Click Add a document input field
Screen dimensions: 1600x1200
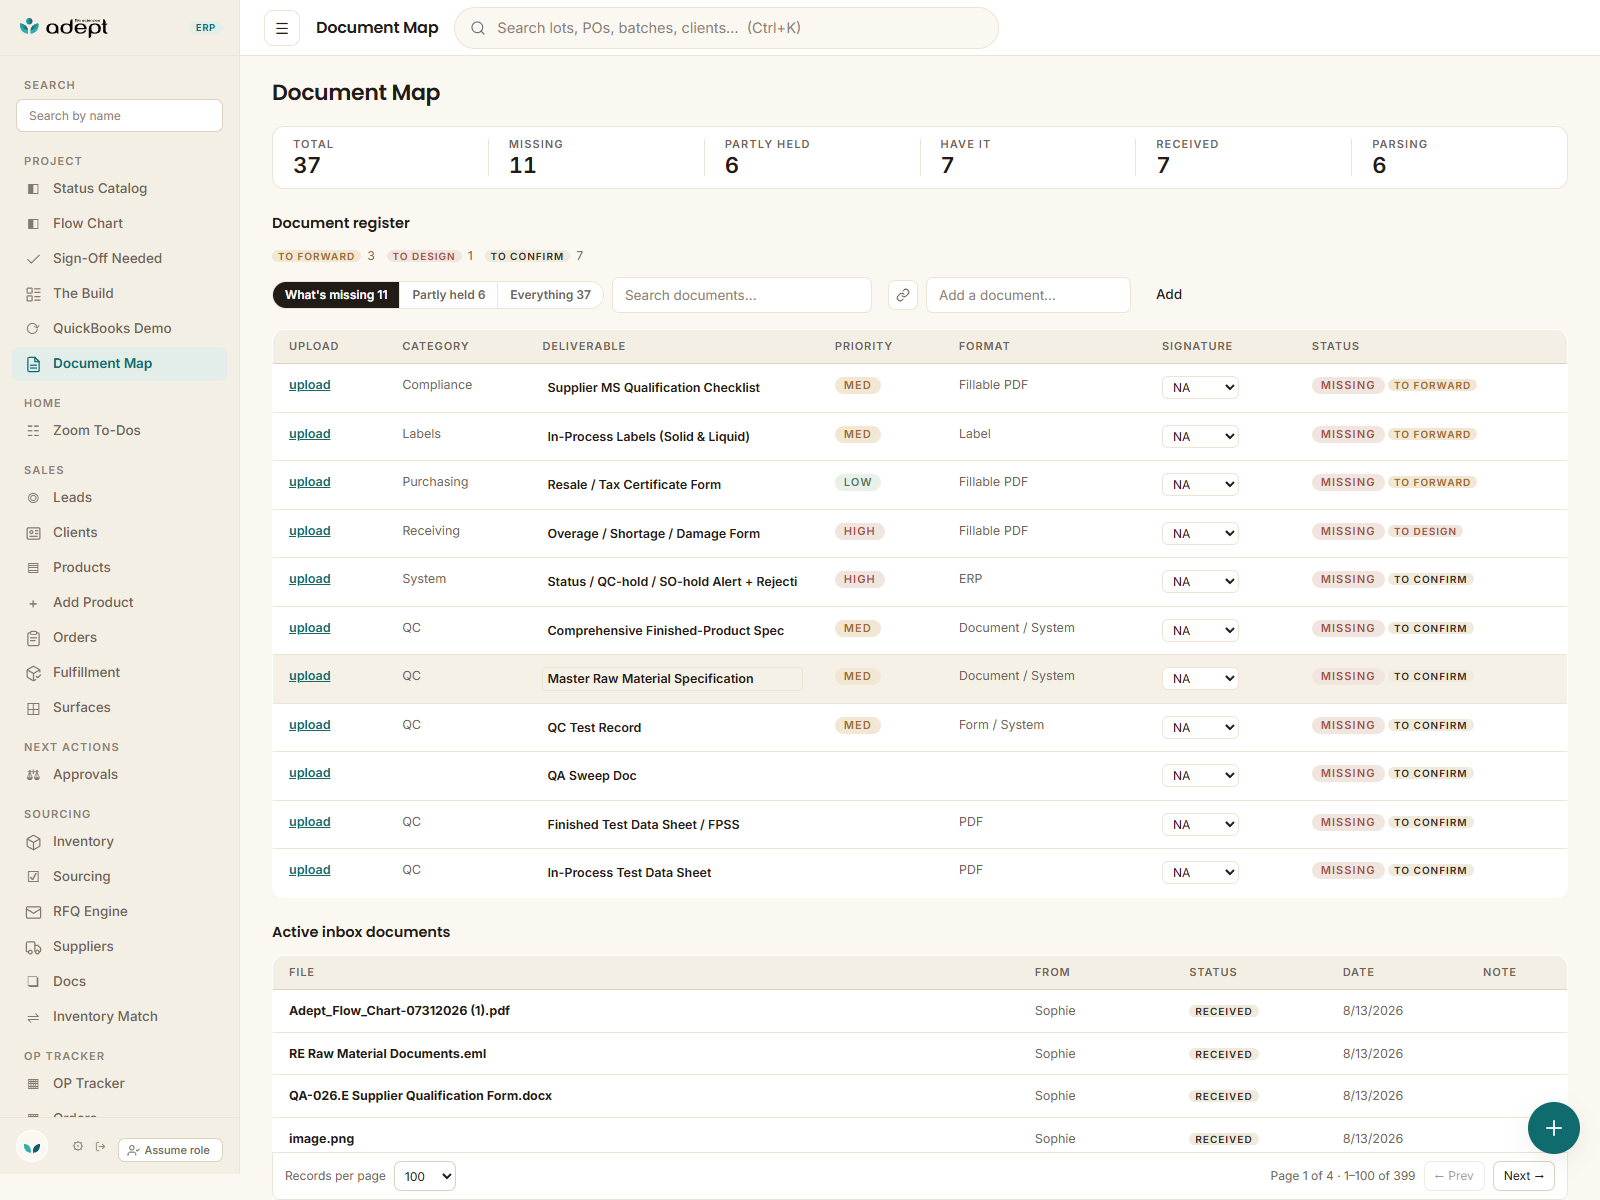point(1028,295)
